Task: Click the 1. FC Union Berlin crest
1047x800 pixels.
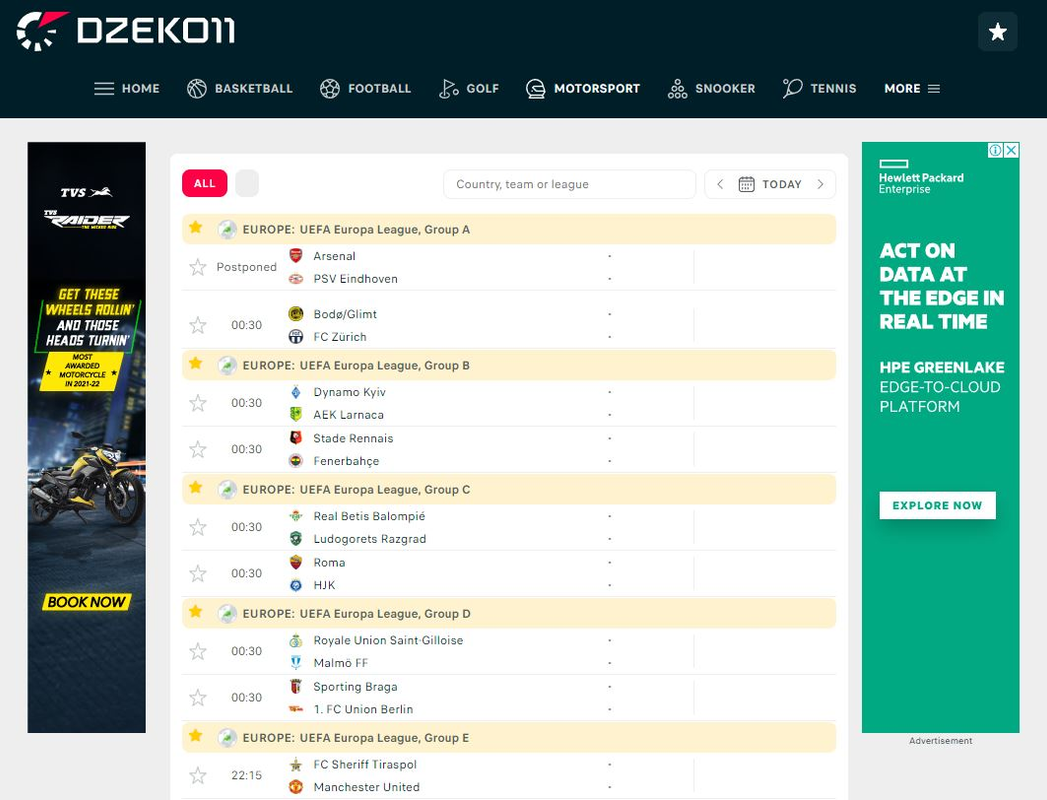Action: click(296, 709)
